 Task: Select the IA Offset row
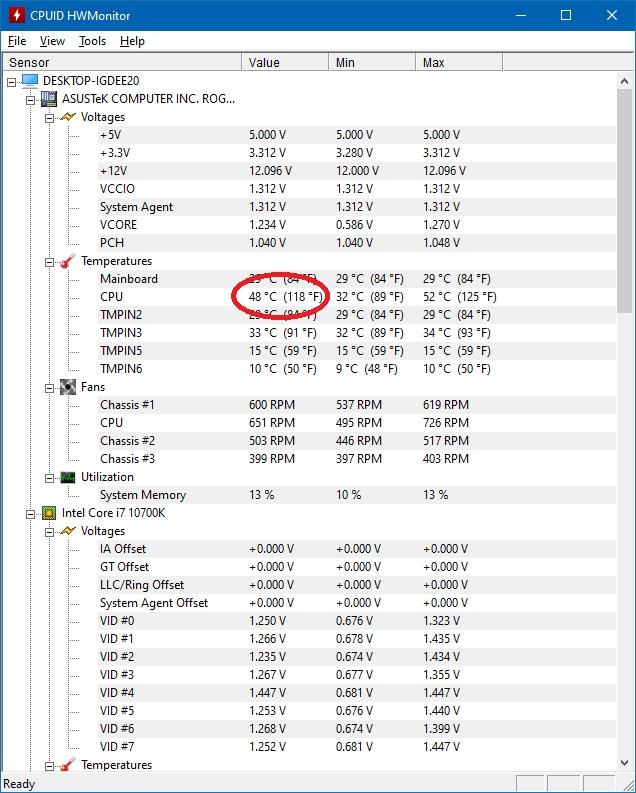click(x=357, y=549)
